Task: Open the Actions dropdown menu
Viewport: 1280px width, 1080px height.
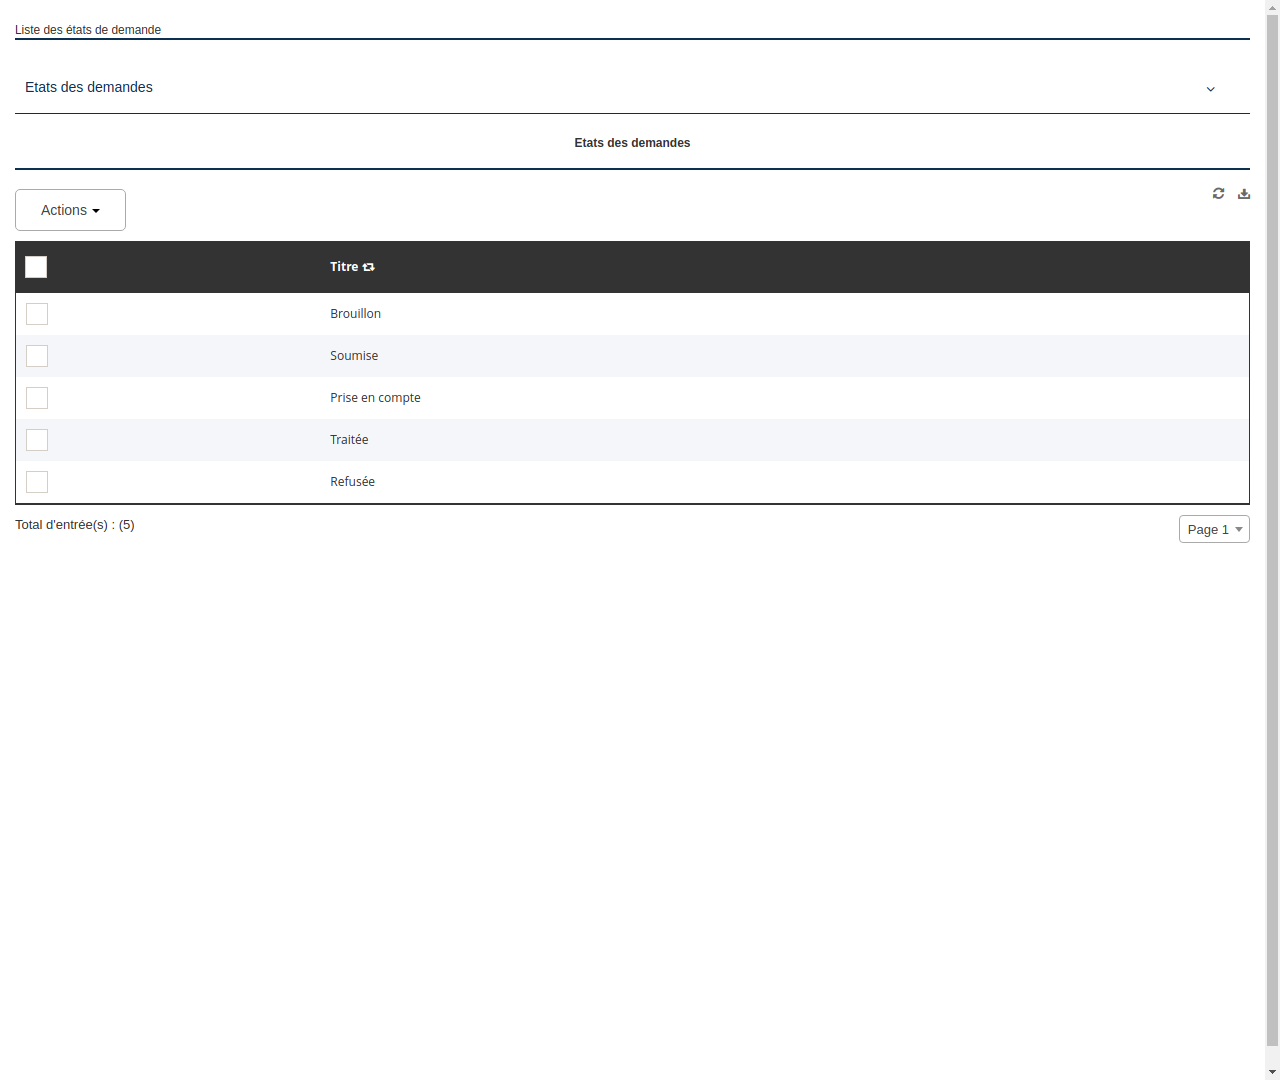Action: tap(70, 210)
